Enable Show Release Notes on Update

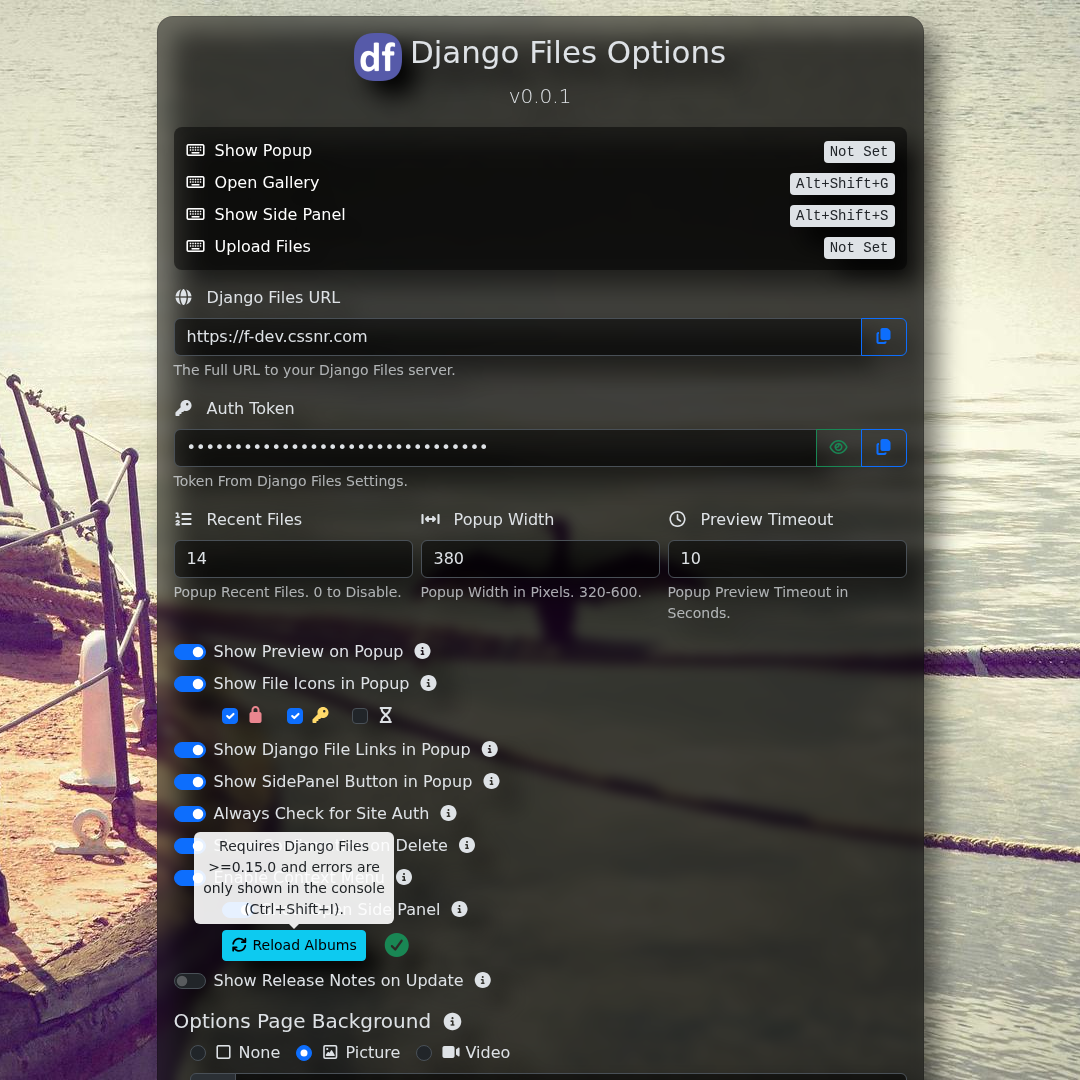pos(190,981)
